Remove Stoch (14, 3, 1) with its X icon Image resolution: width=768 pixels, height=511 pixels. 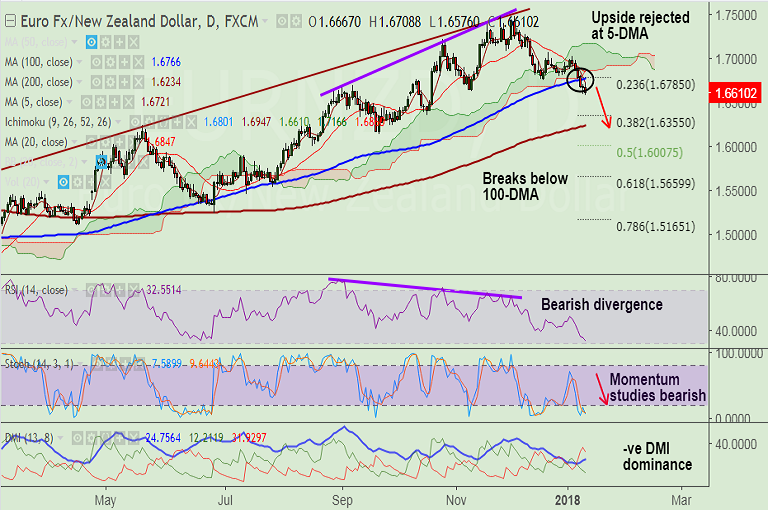point(138,364)
